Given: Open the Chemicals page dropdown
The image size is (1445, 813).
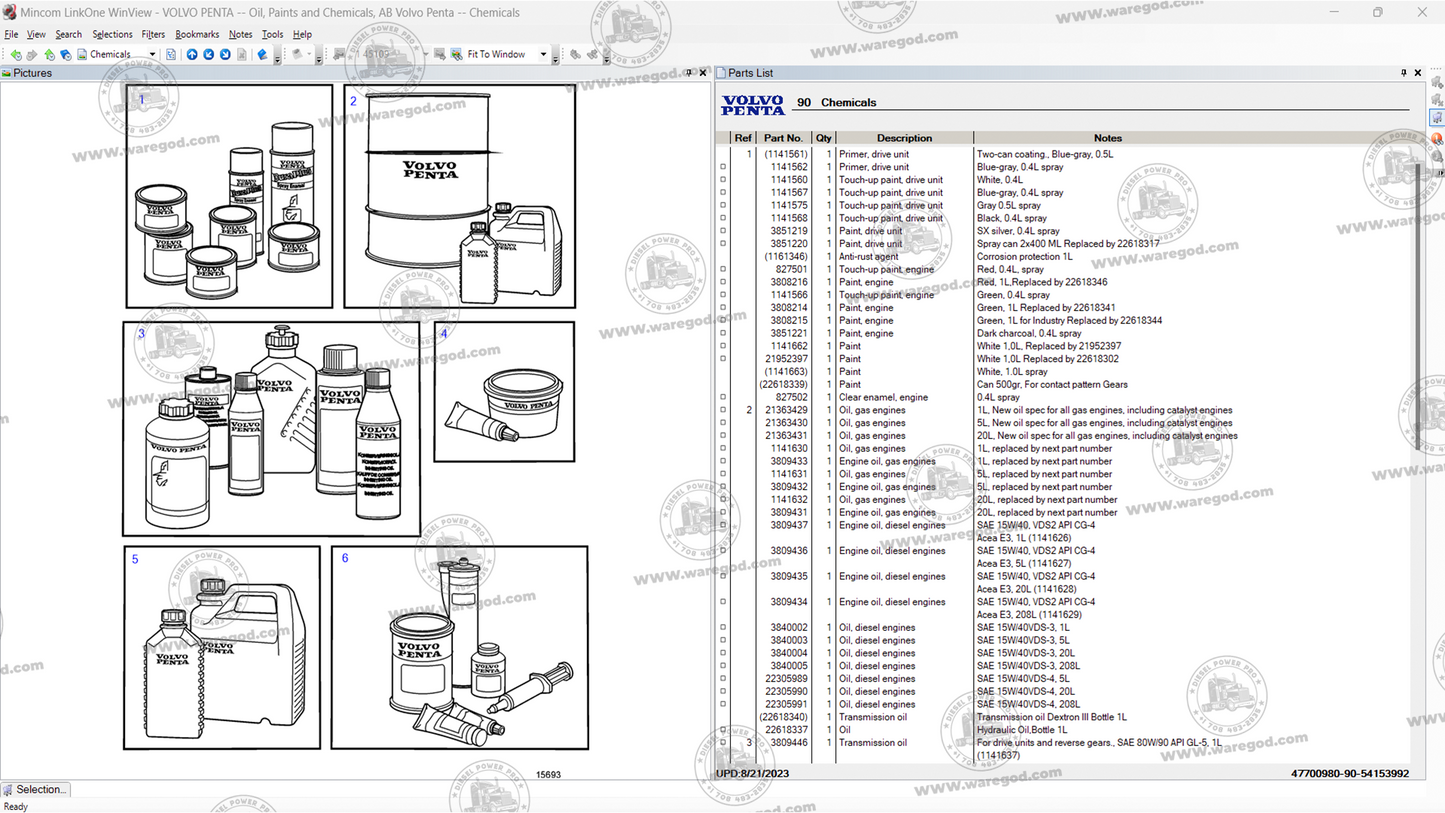Looking at the screenshot, I should click(152, 54).
